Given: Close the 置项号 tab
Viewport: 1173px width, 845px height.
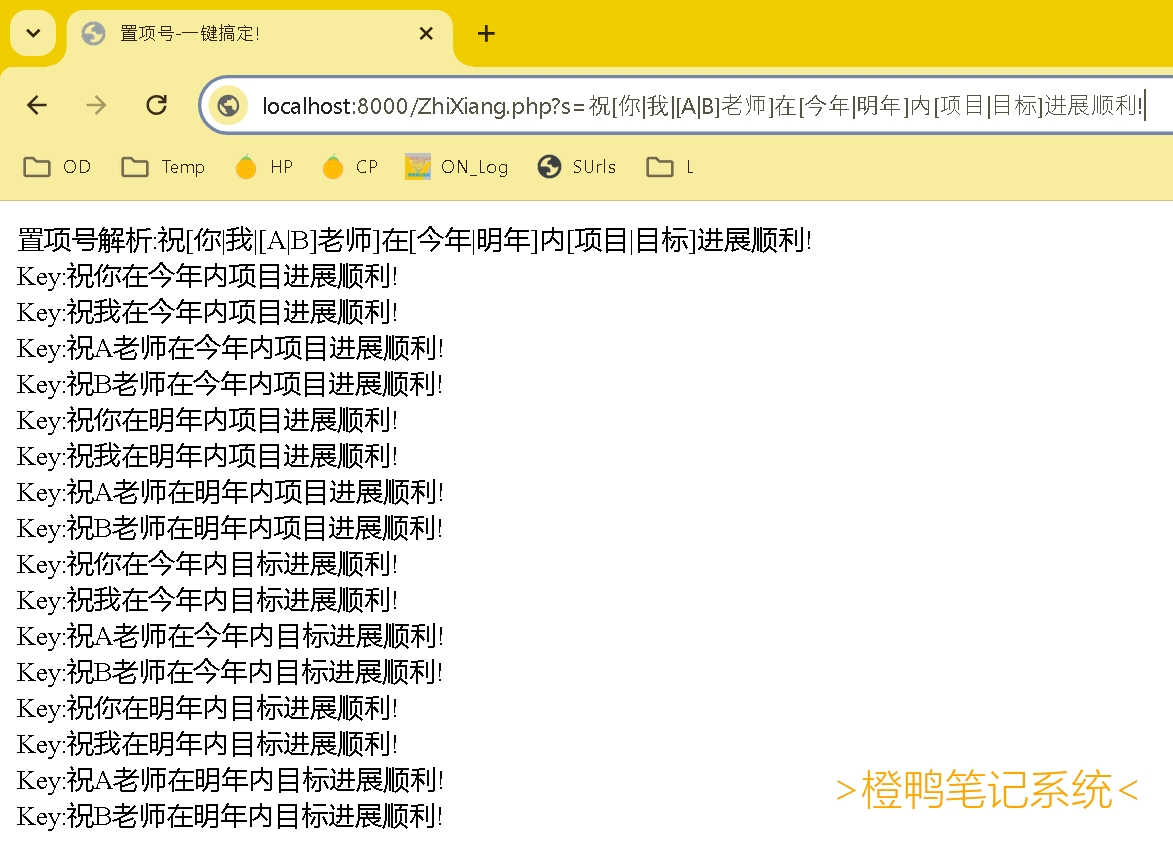Looking at the screenshot, I should [x=426, y=33].
